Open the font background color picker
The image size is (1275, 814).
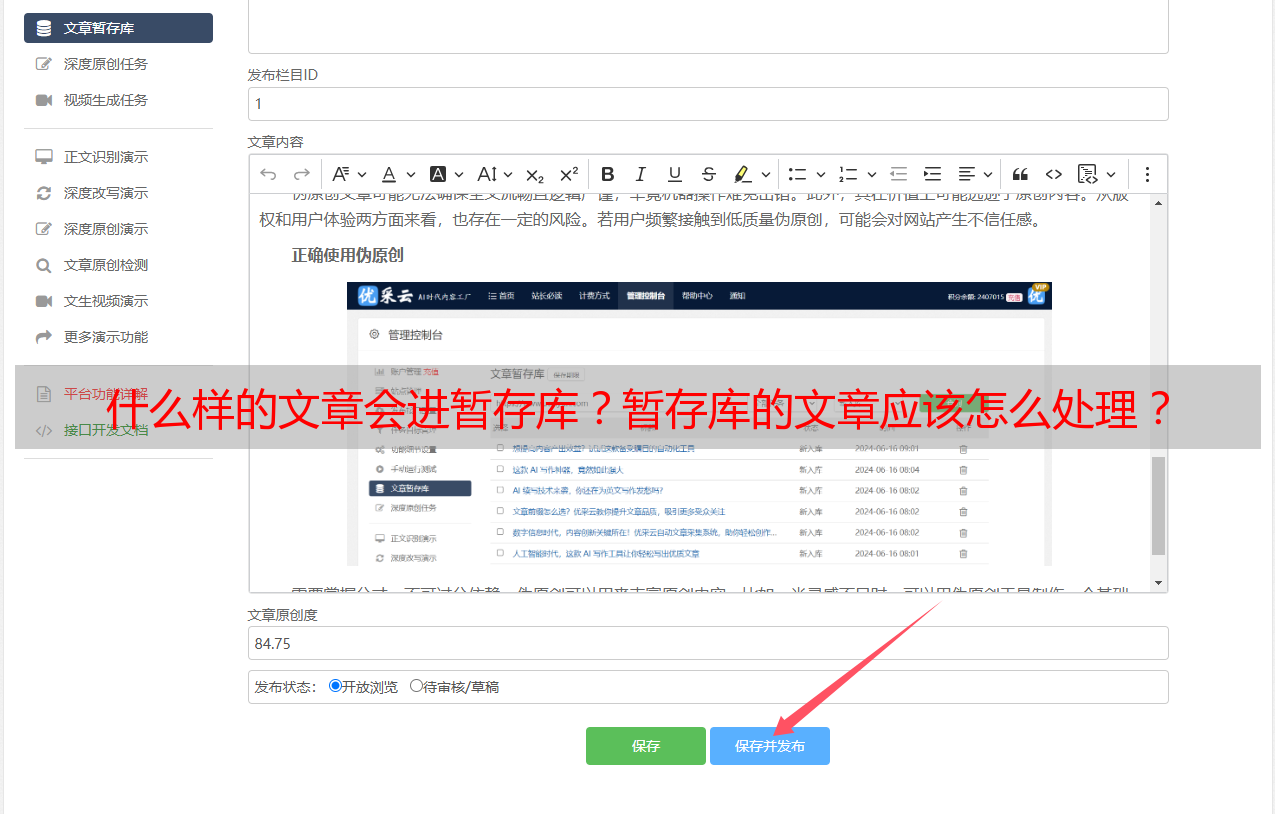click(x=447, y=174)
